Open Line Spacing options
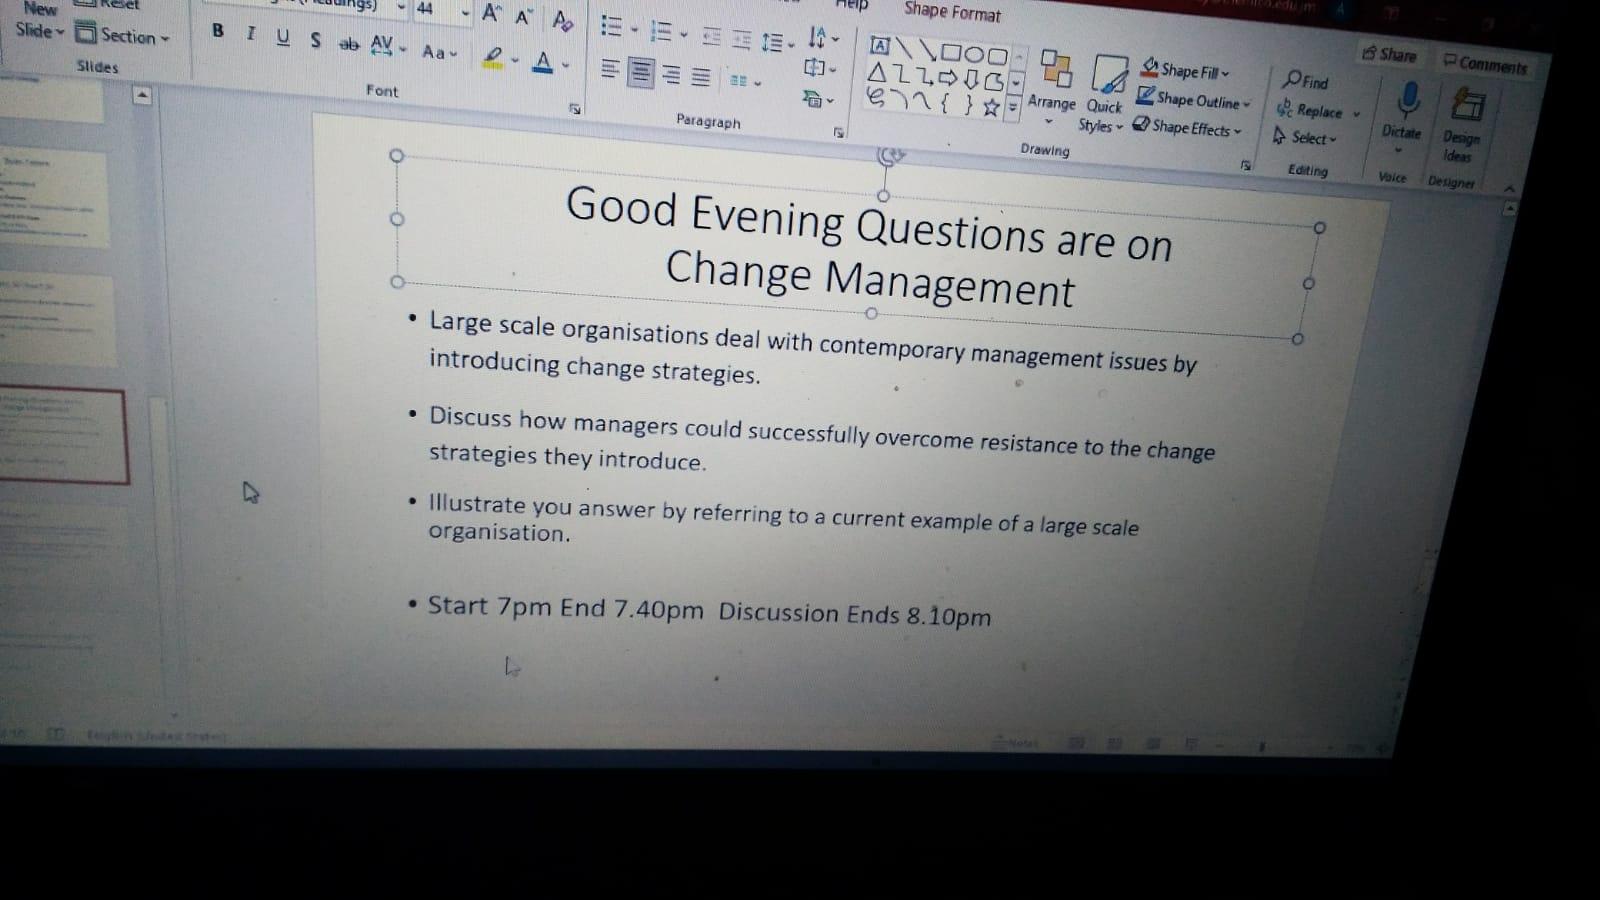The image size is (1600, 900). (777, 43)
